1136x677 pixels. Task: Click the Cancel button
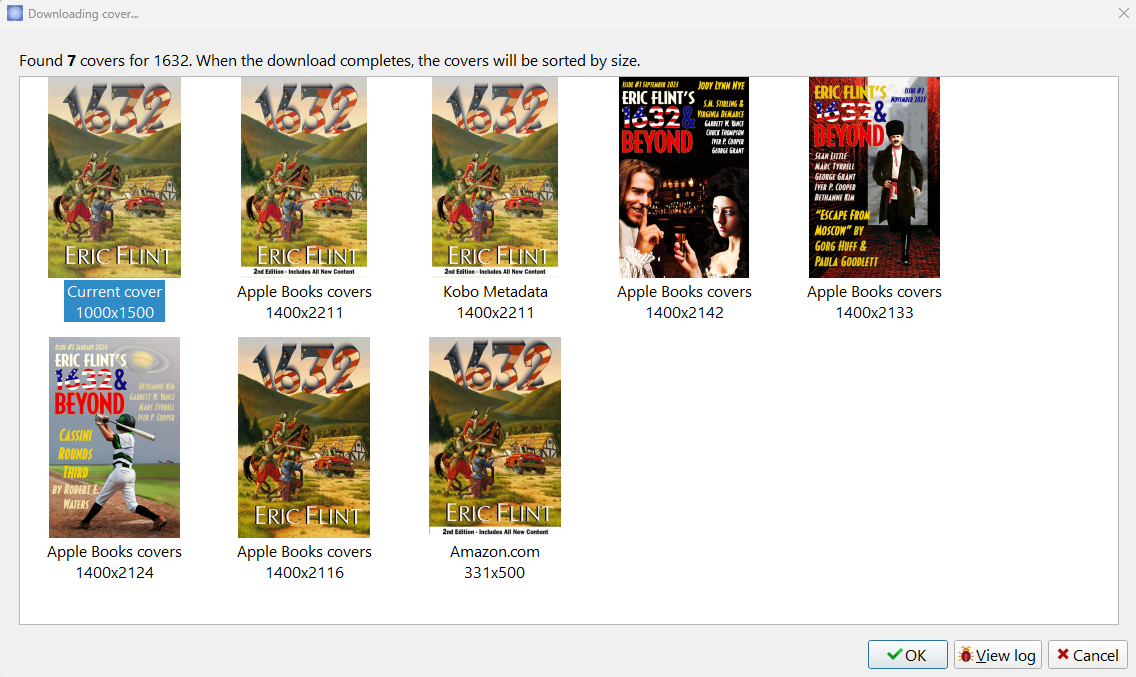point(1087,655)
